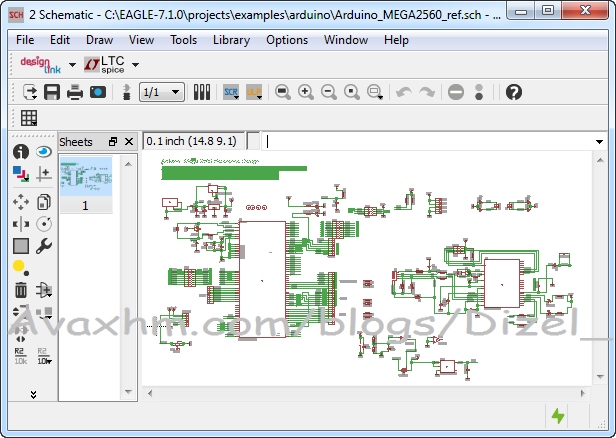Click the Use library books icon
This screenshot has height=438, width=616.
(x=202, y=92)
